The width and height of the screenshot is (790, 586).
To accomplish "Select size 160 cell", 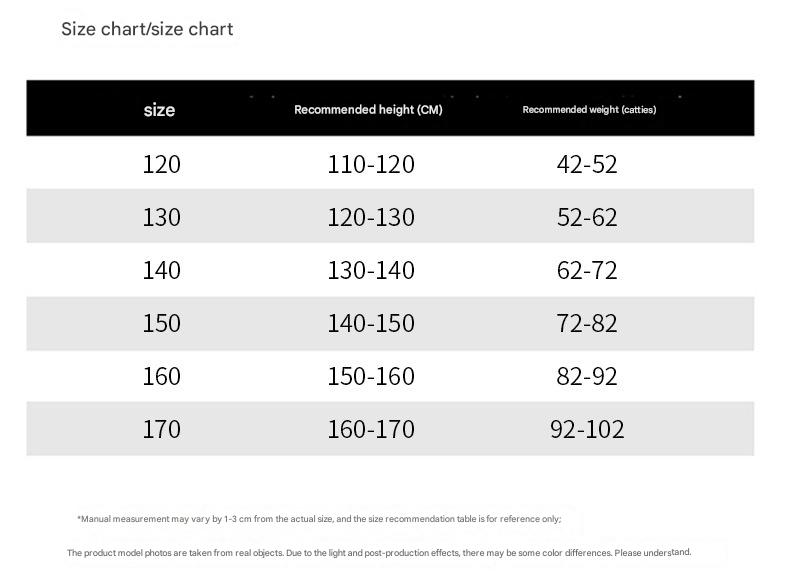I will (161, 376).
